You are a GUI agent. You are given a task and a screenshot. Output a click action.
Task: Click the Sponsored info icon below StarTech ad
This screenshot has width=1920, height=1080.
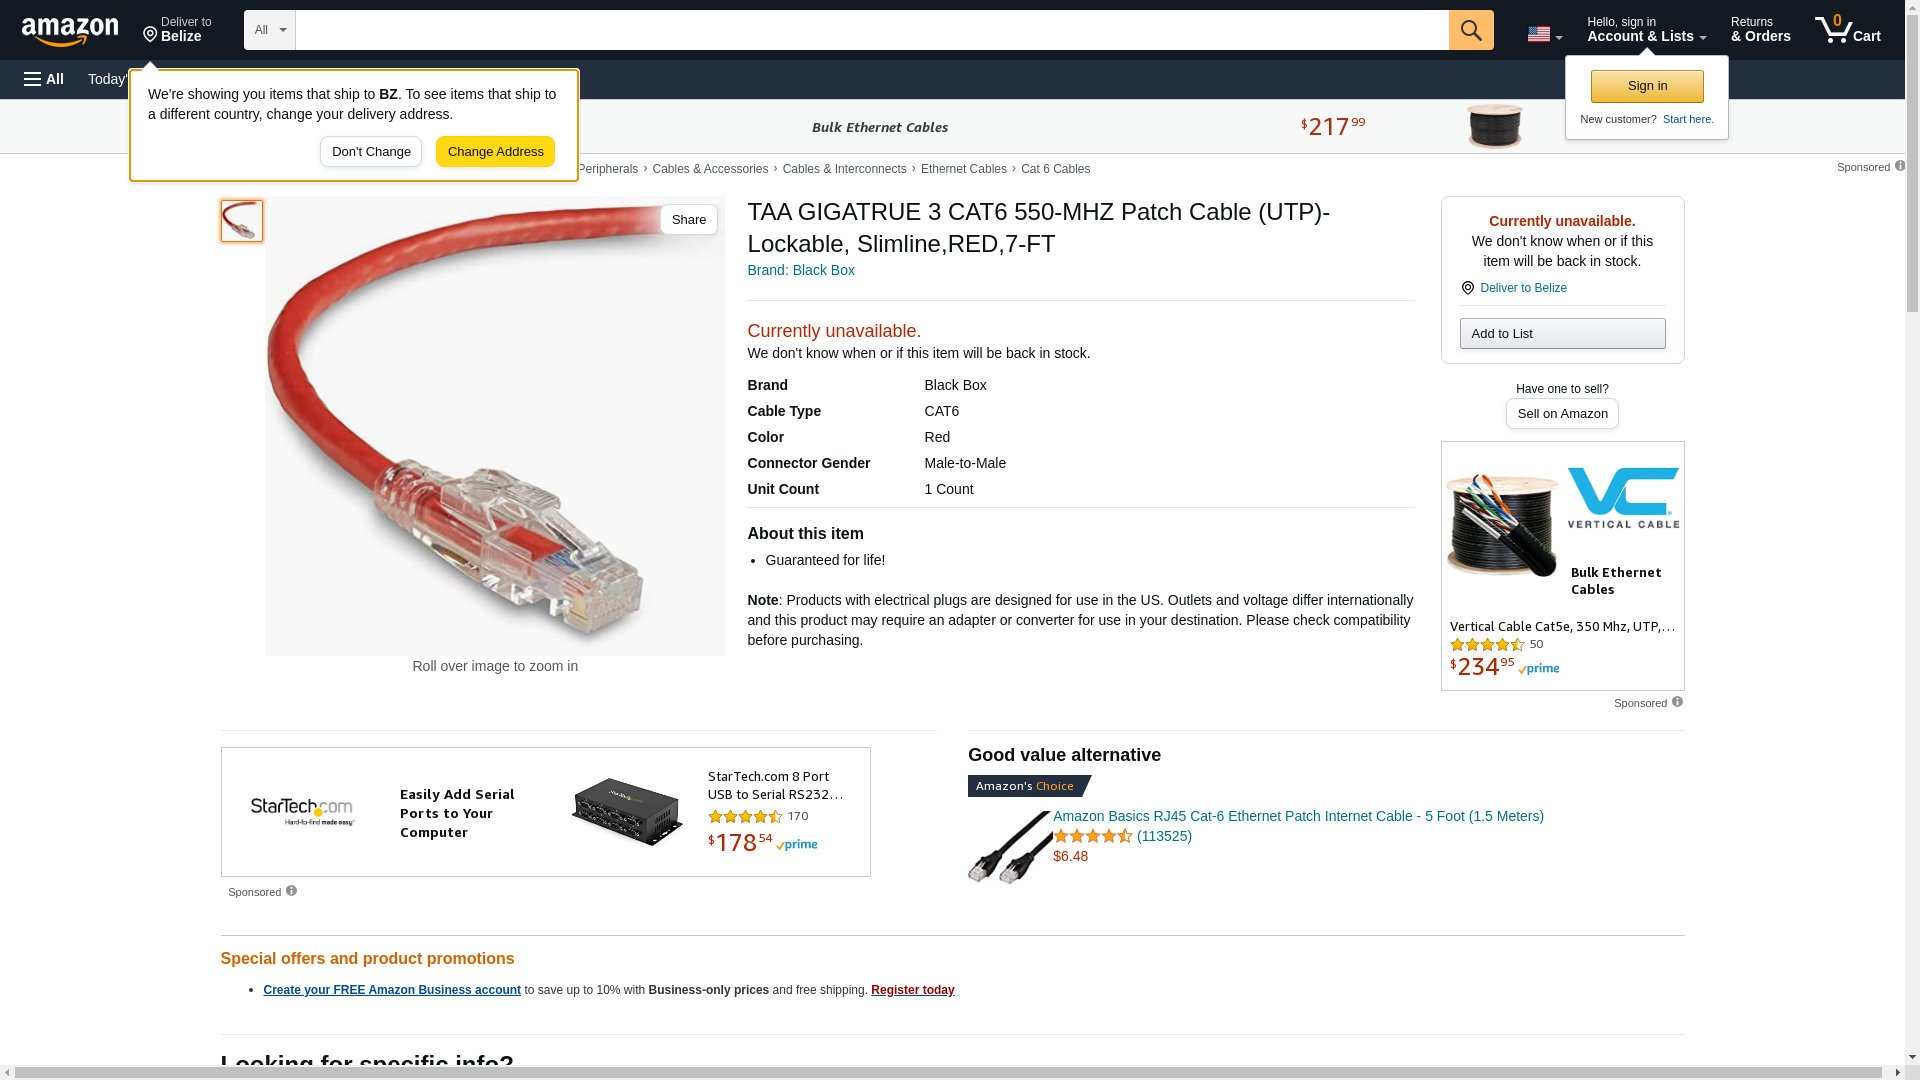click(x=291, y=891)
